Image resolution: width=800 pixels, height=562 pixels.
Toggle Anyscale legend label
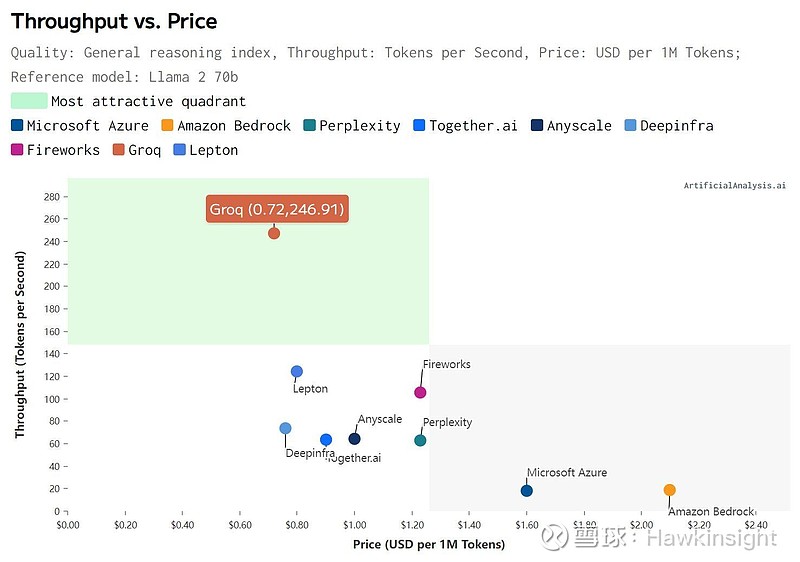pos(578,126)
